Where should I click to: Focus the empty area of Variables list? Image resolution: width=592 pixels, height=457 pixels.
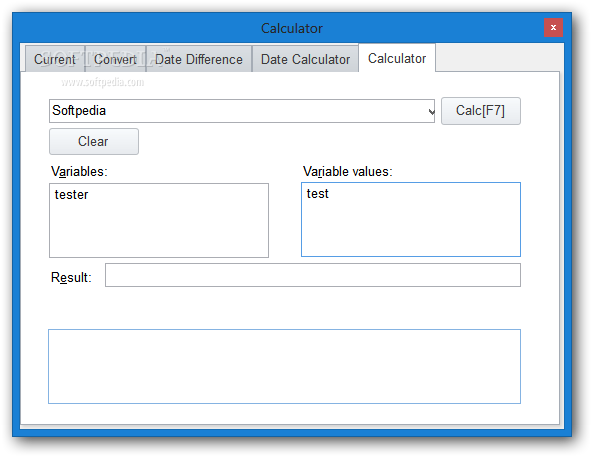[159, 230]
